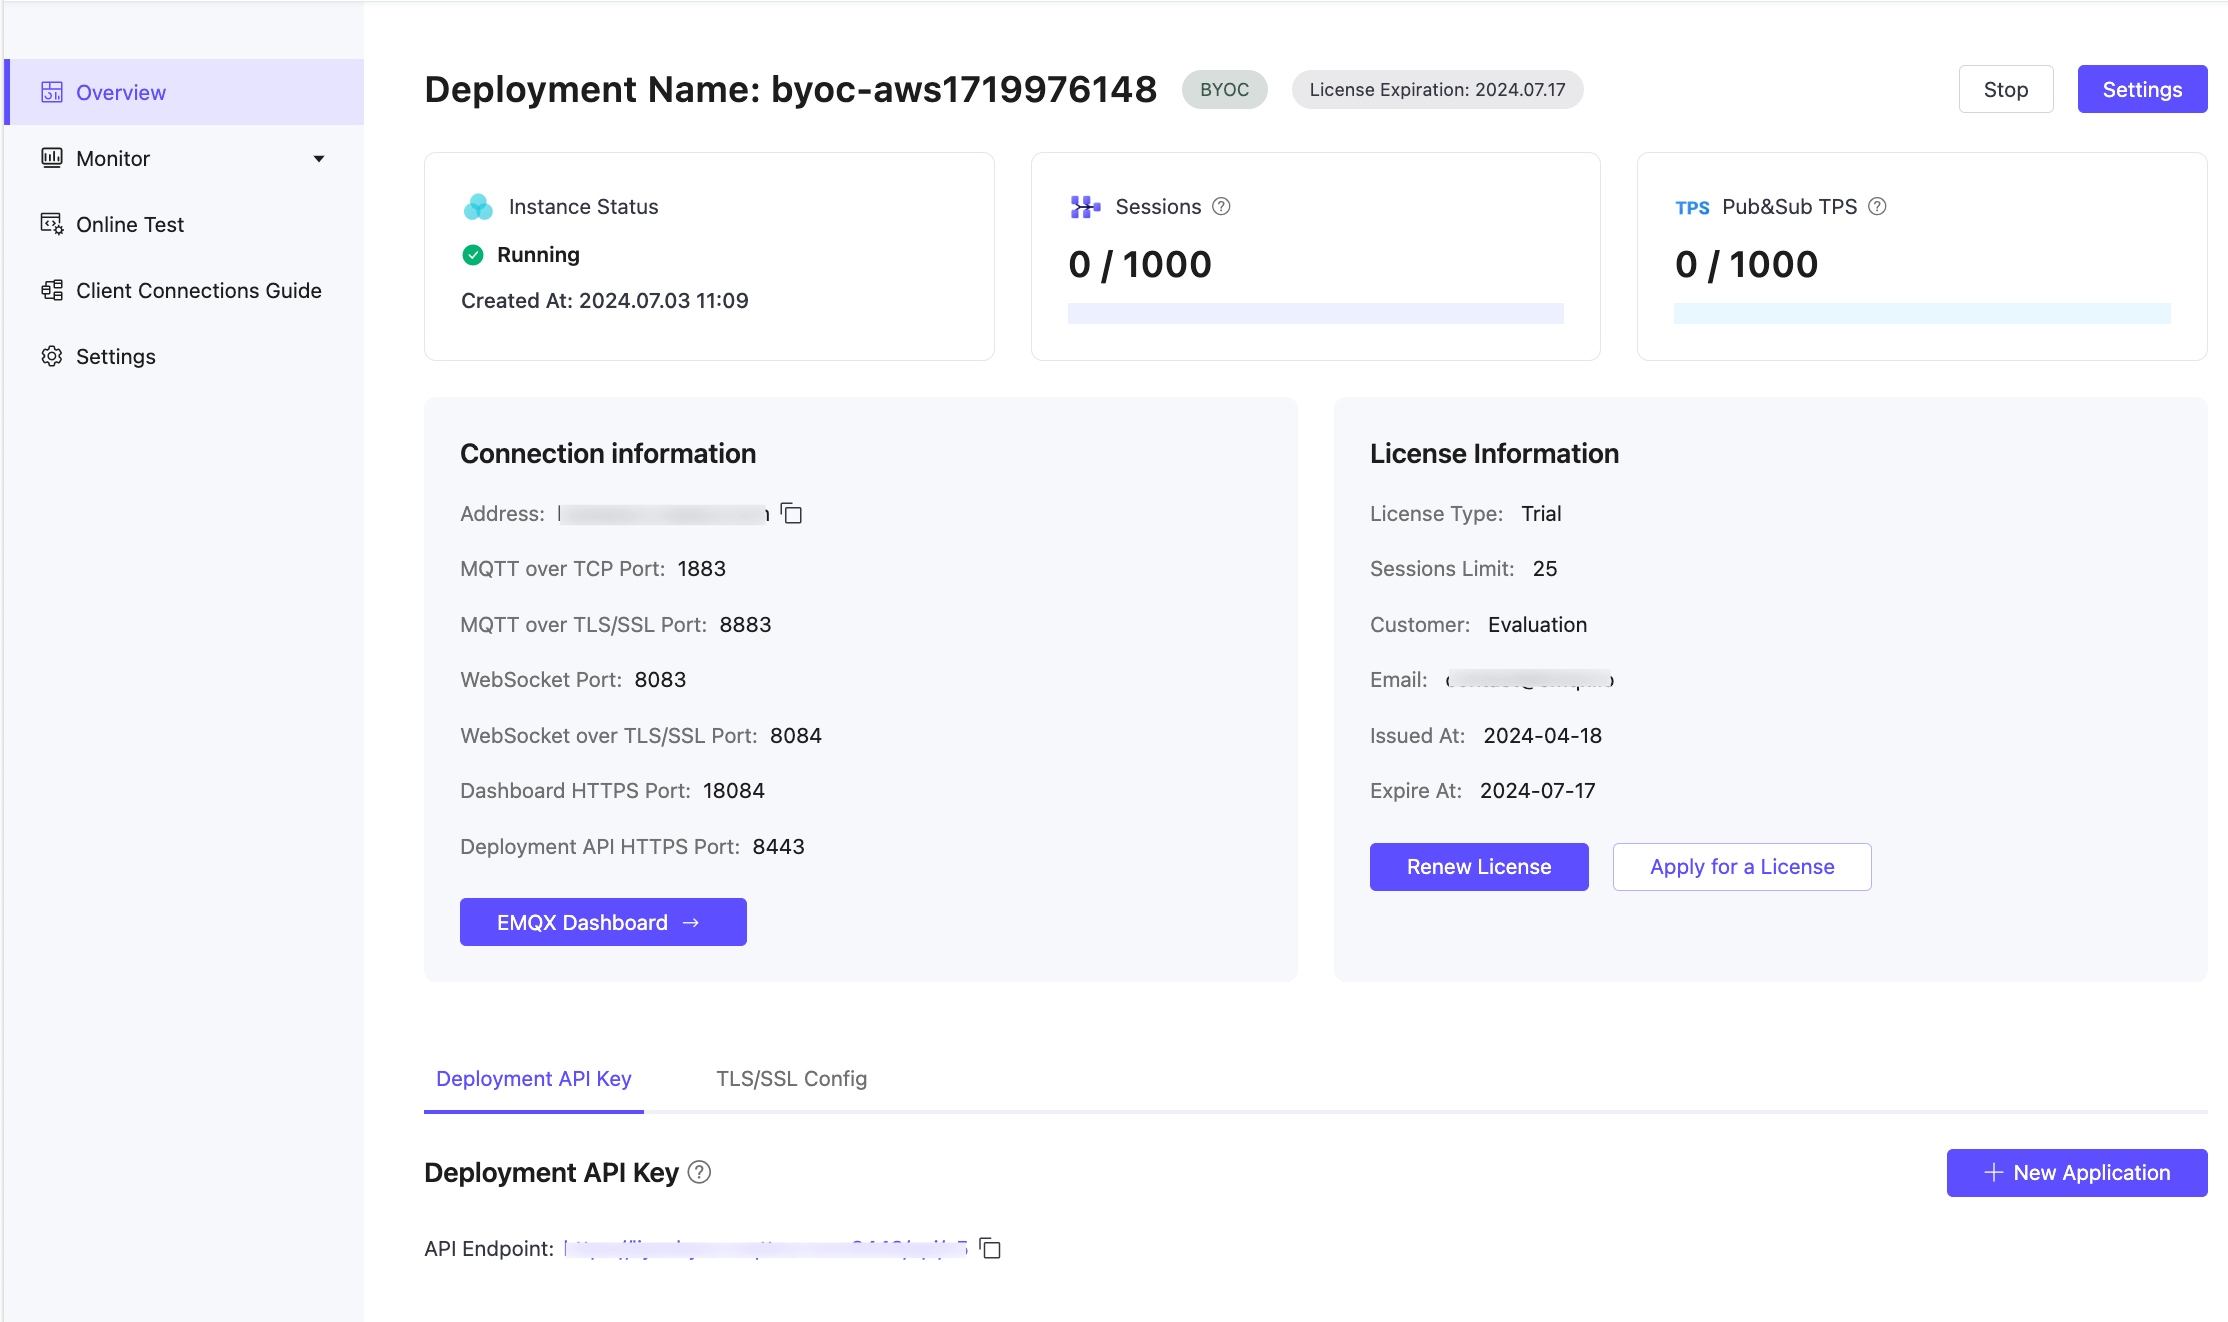Switch to the TLS/SSL Config tab
This screenshot has height=1322, width=2228.
coord(791,1078)
